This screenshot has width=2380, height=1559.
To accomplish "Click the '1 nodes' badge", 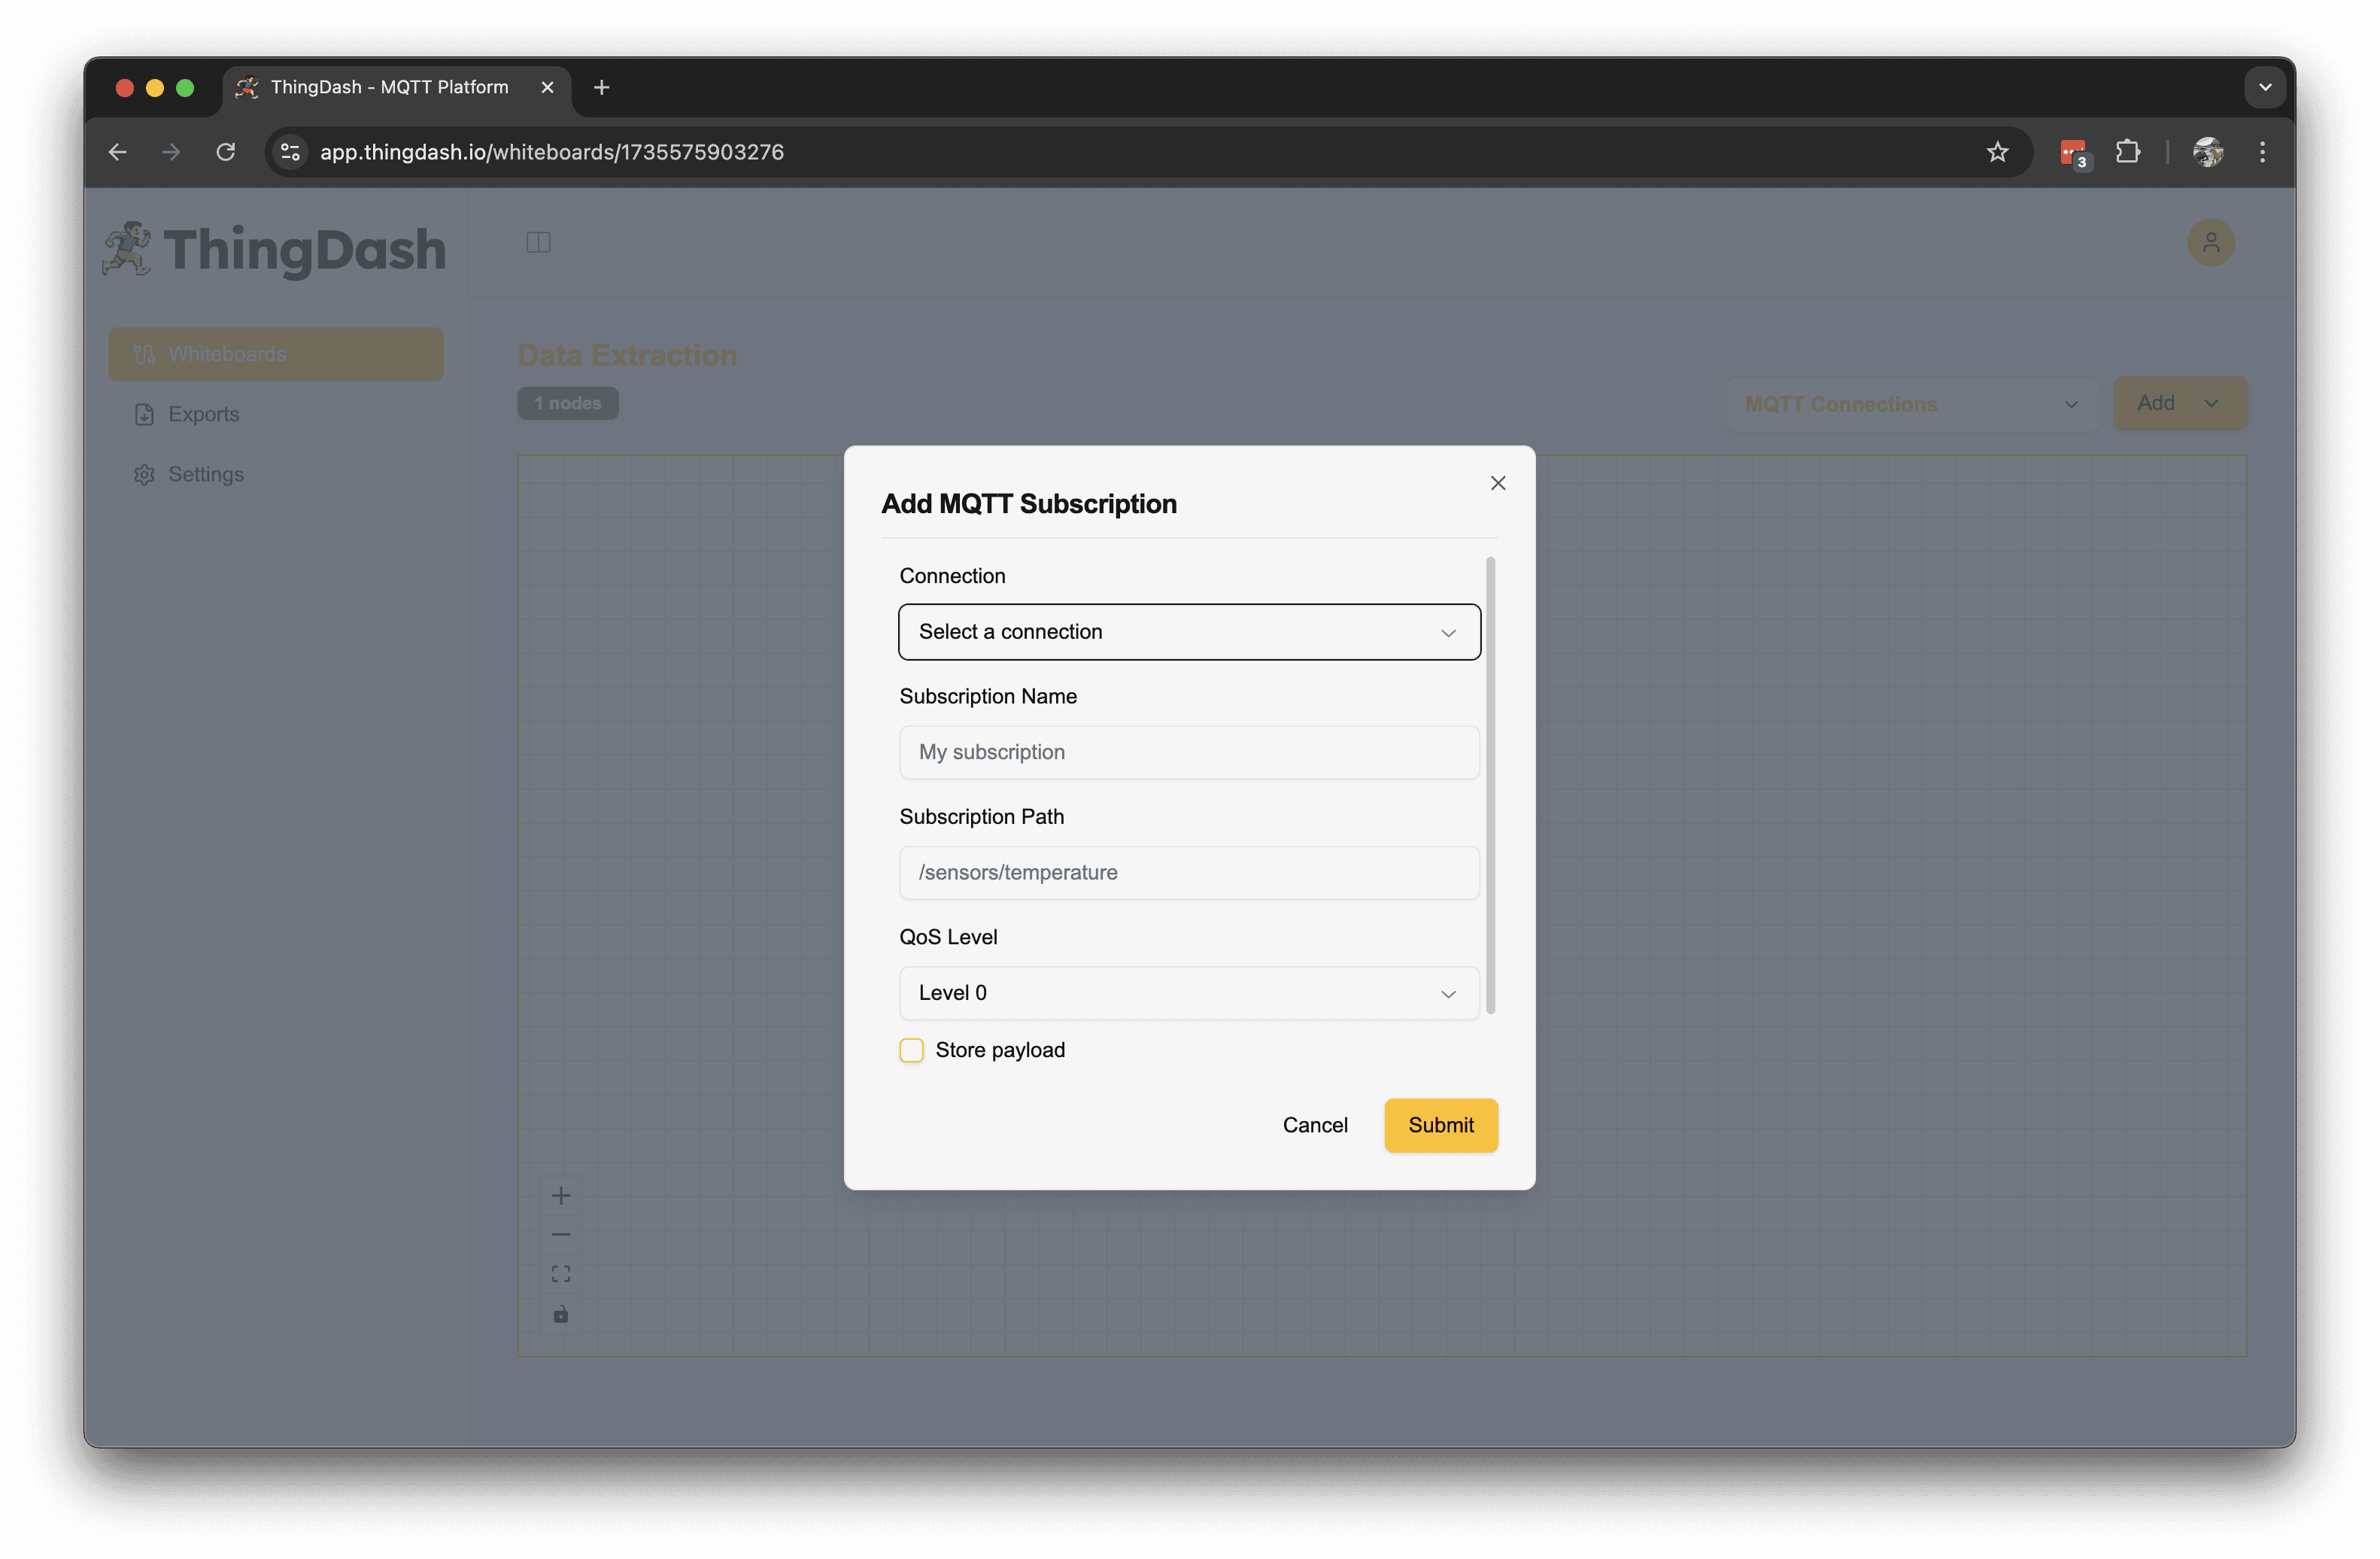I will (x=568, y=403).
